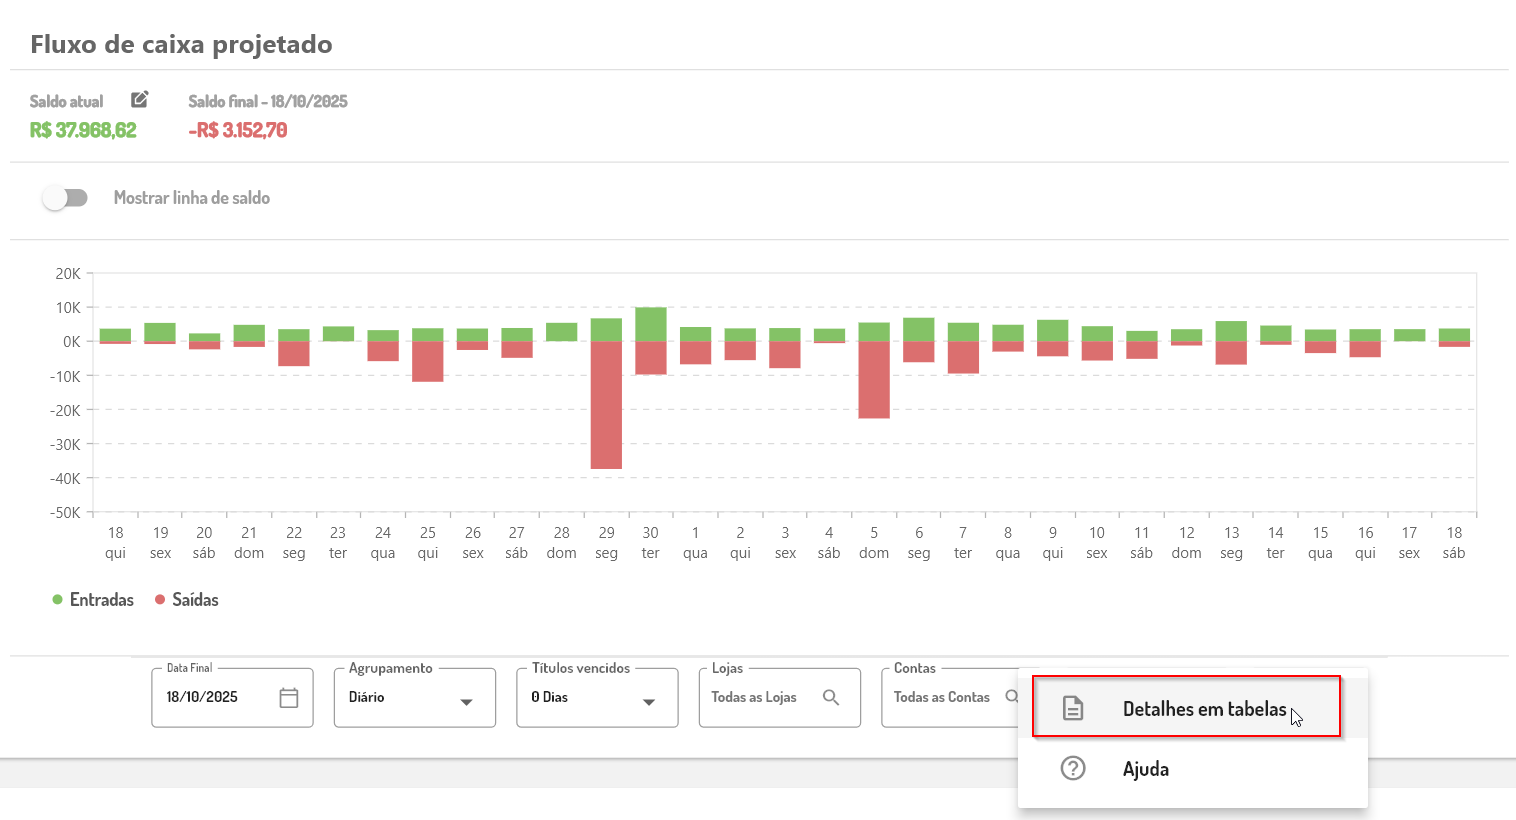The width and height of the screenshot is (1516, 820).
Task: Click the document icon beside Detalhes em tabelas
Action: pyautogui.click(x=1073, y=708)
